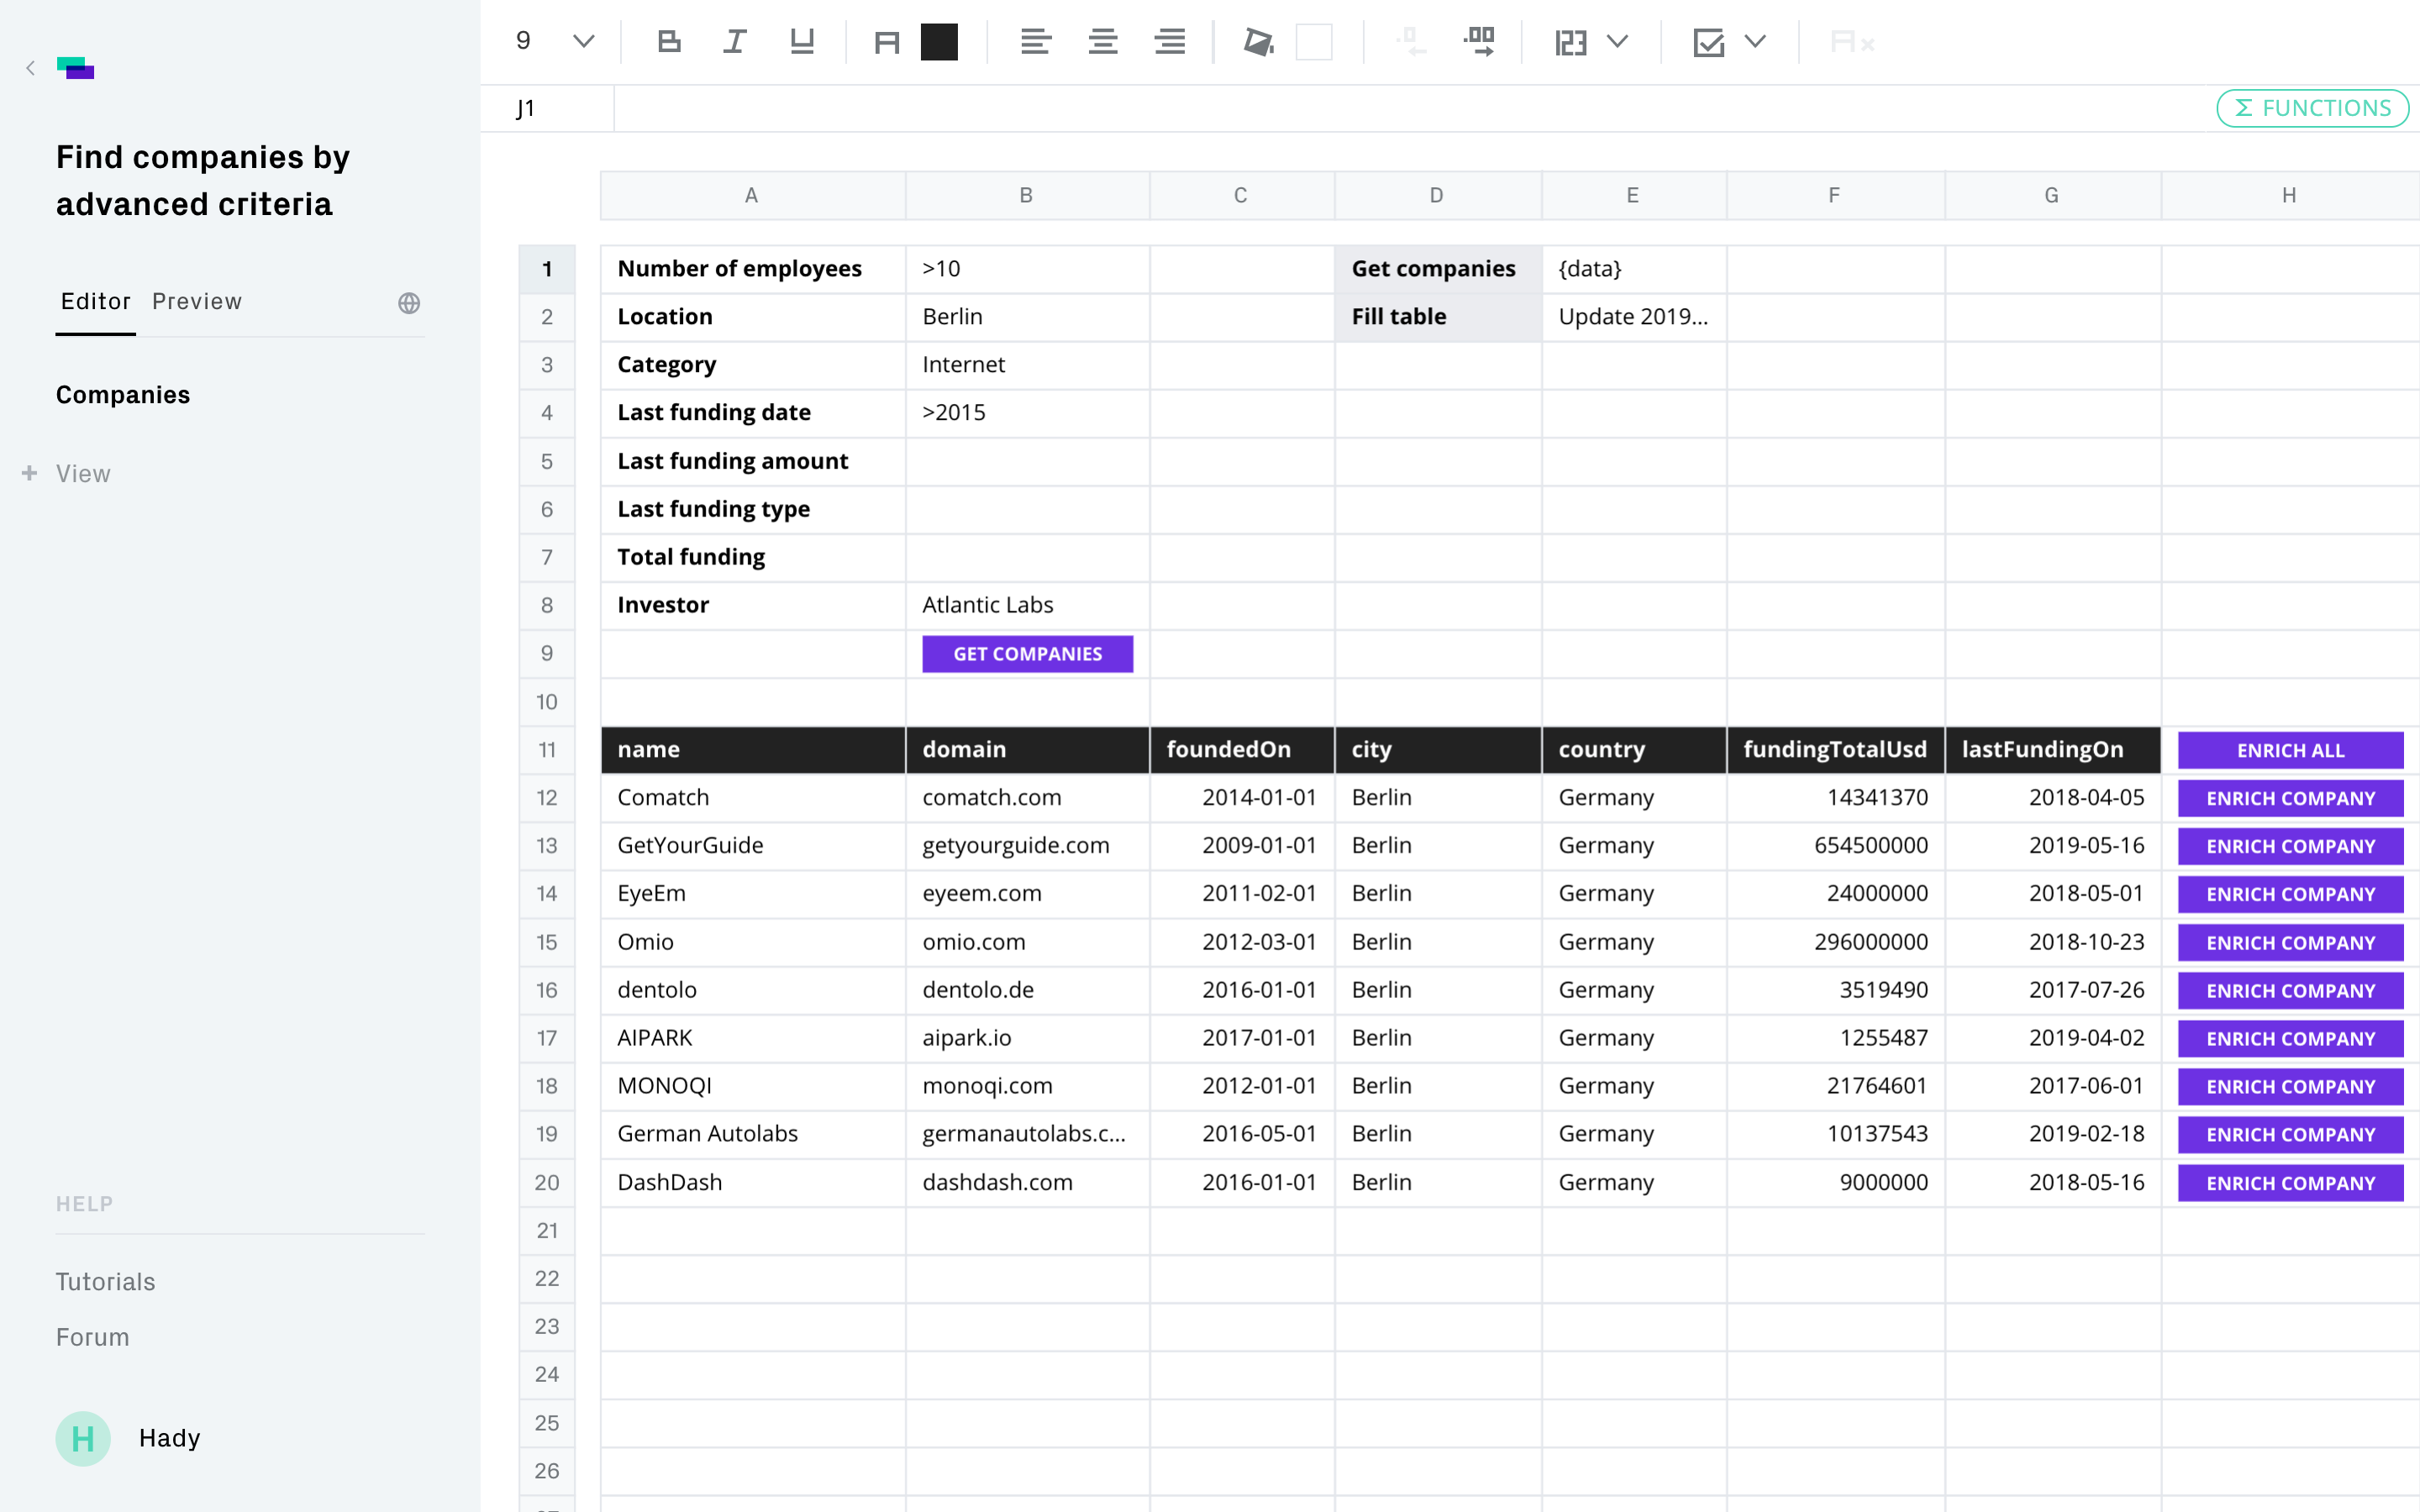Switch to the Preview tab
Screen dimensions: 2420x1512
pyautogui.click(x=197, y=302)
